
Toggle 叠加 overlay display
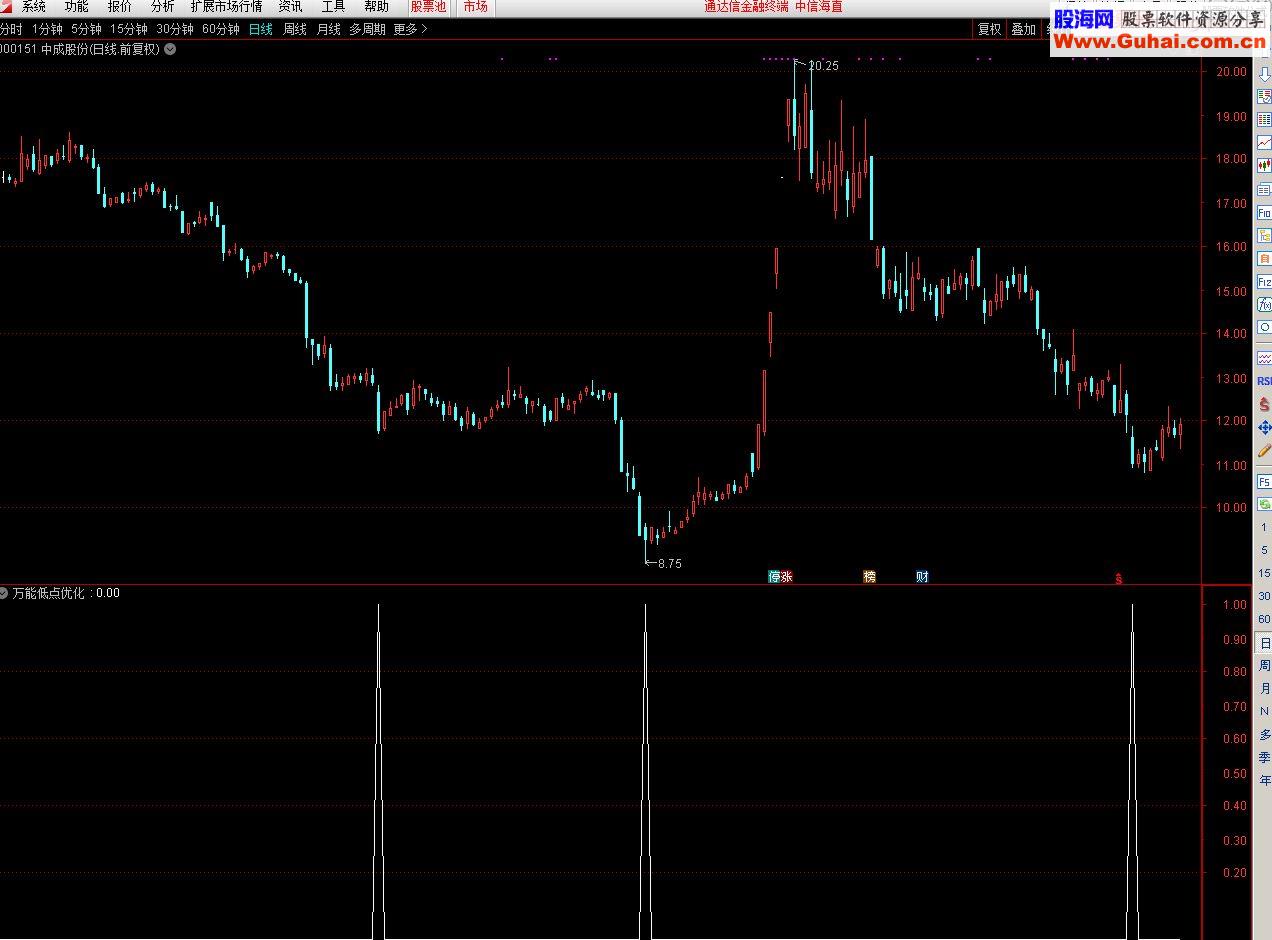(x=1022, y=29)
